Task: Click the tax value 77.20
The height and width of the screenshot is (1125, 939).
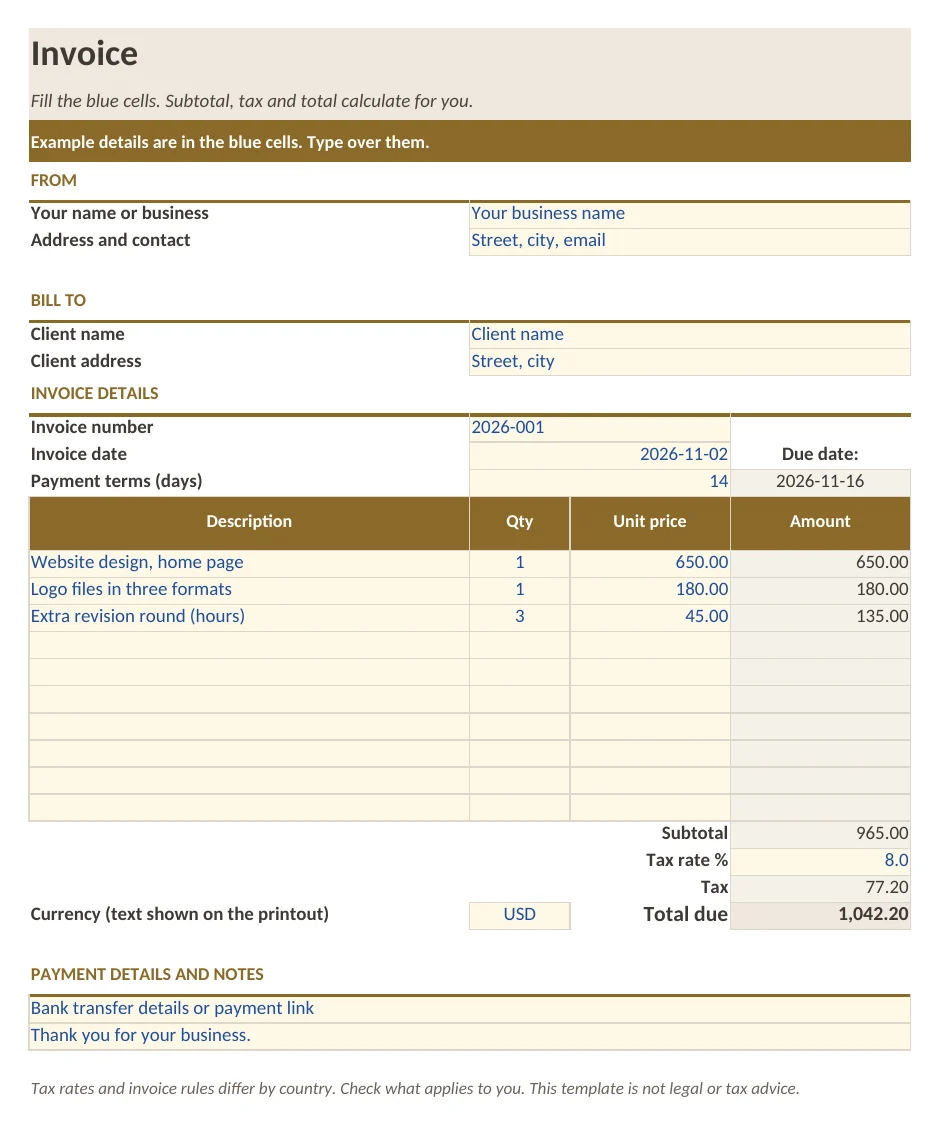Action: (820, 888)
